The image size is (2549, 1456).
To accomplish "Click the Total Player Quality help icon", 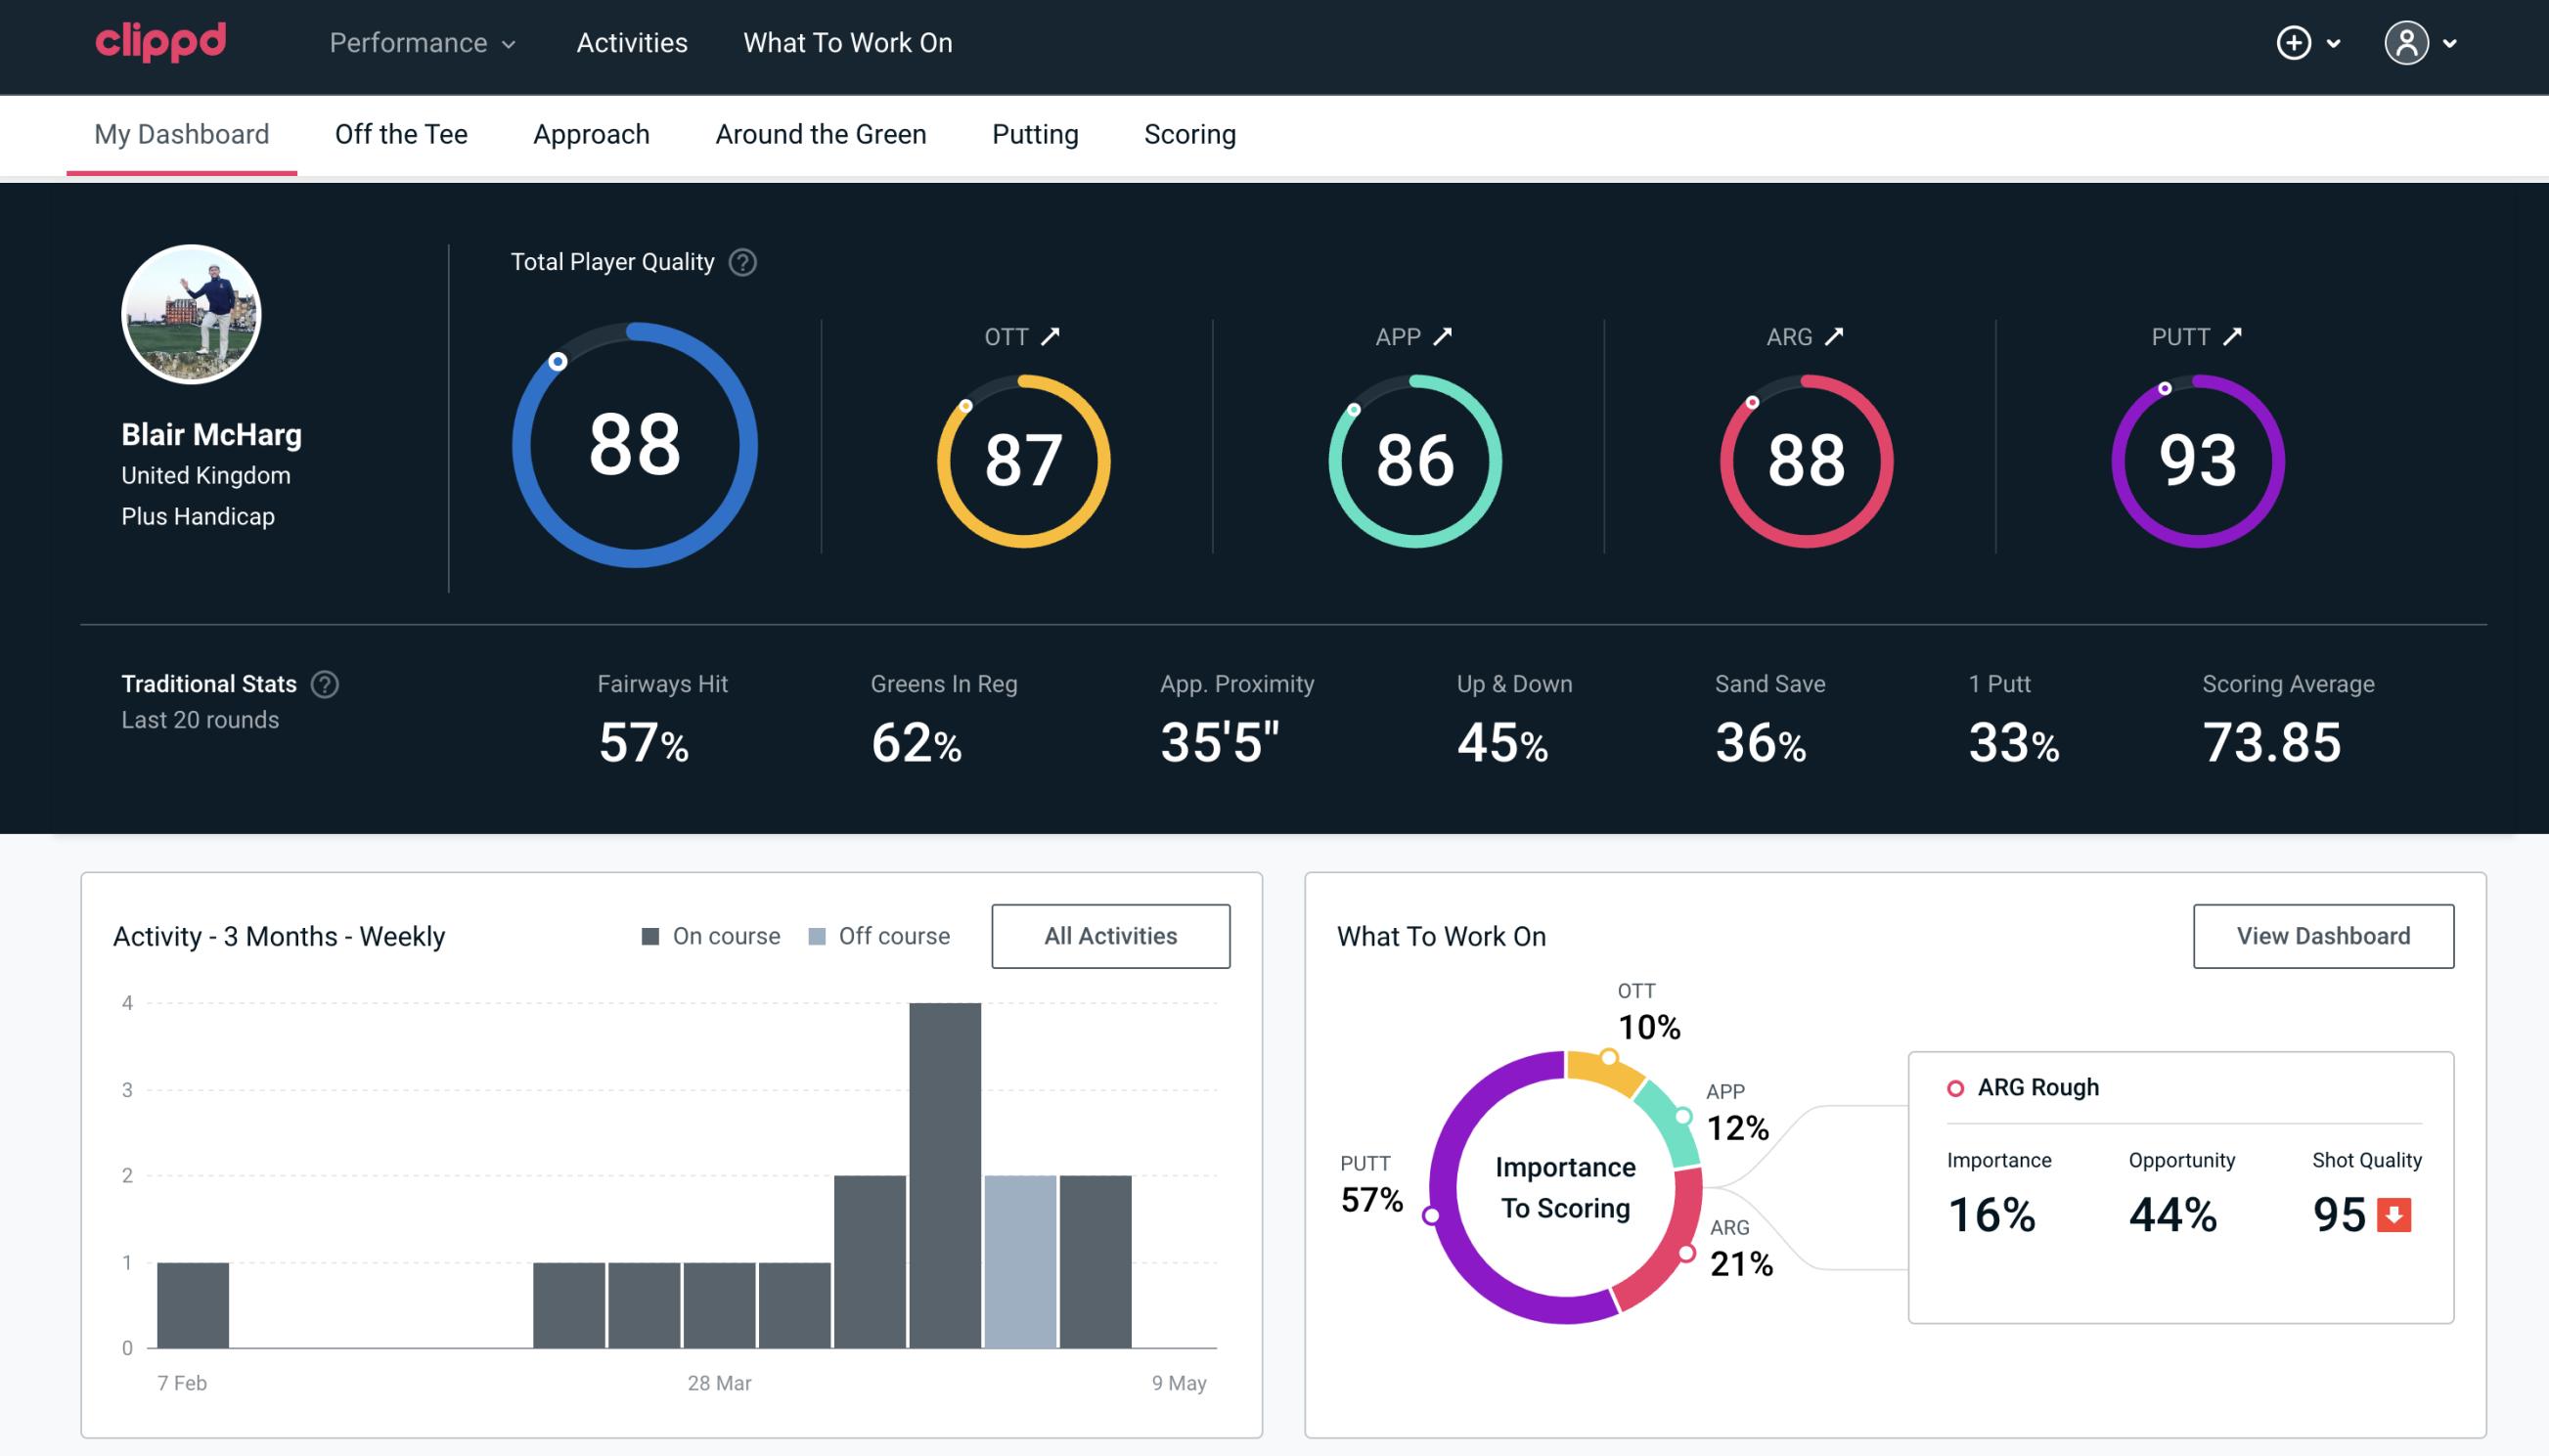I will tap(740, 262).
